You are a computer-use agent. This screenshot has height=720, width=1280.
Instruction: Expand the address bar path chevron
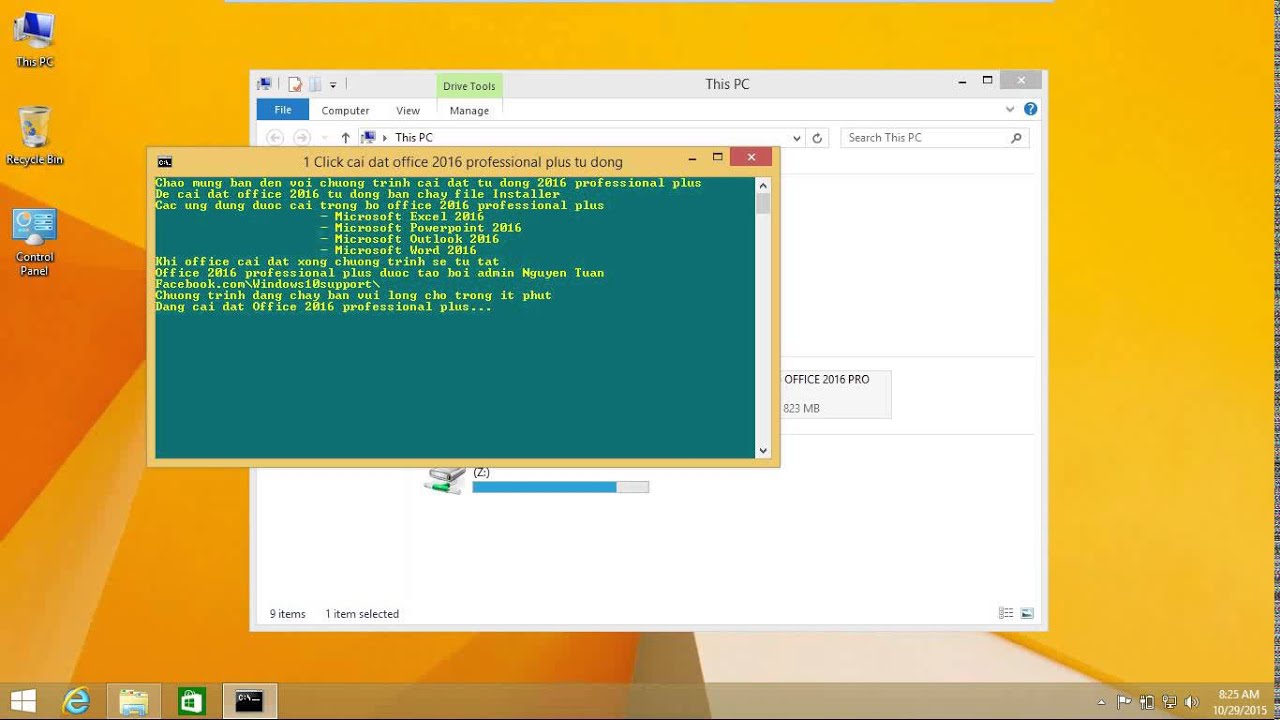click(x=386, y=138)
